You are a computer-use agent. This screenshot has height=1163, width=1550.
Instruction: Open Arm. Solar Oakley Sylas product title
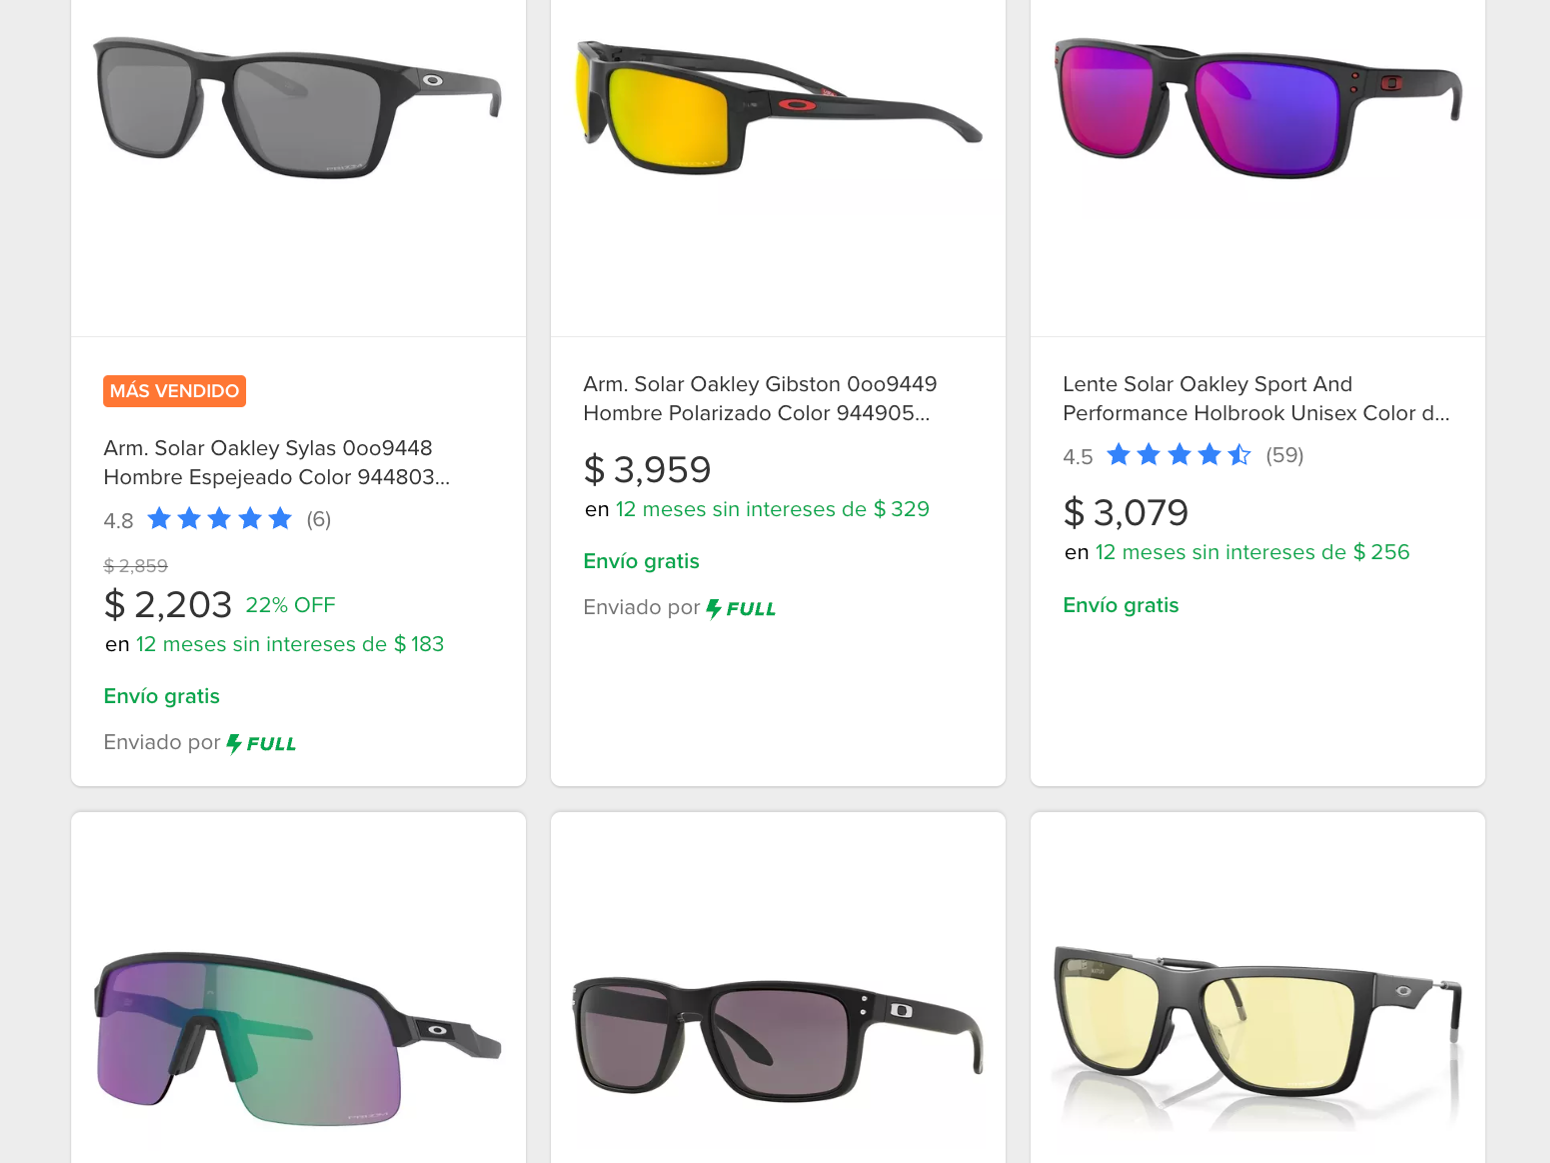[277, 462]
